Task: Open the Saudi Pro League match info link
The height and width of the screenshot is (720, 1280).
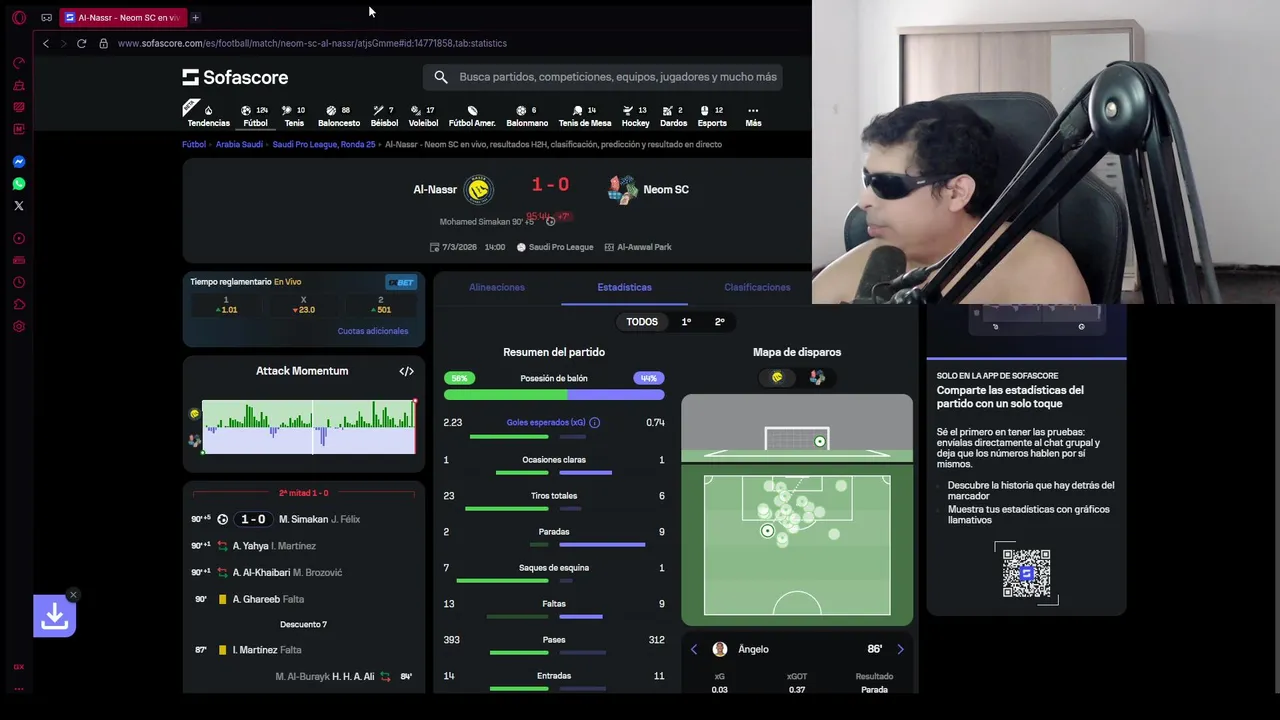Action: pos(555,247)
